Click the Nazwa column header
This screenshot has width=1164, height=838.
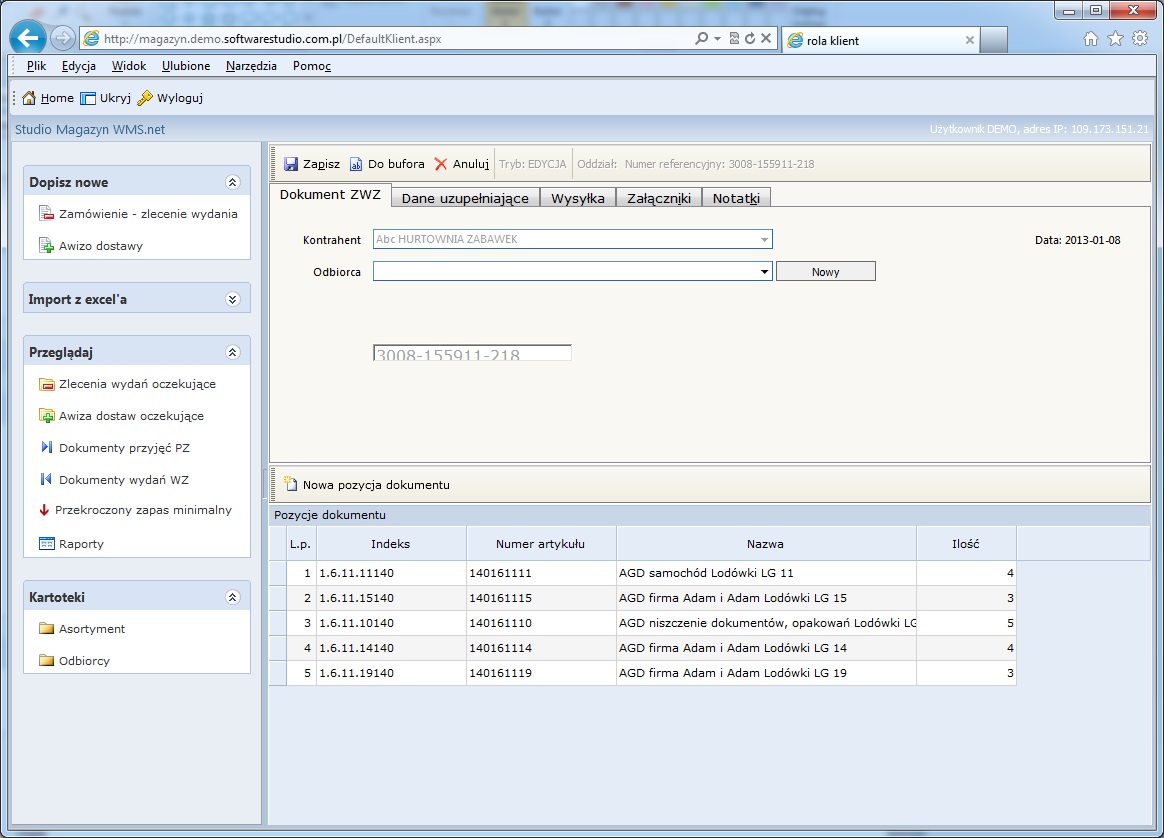click(x=765, y=544)
